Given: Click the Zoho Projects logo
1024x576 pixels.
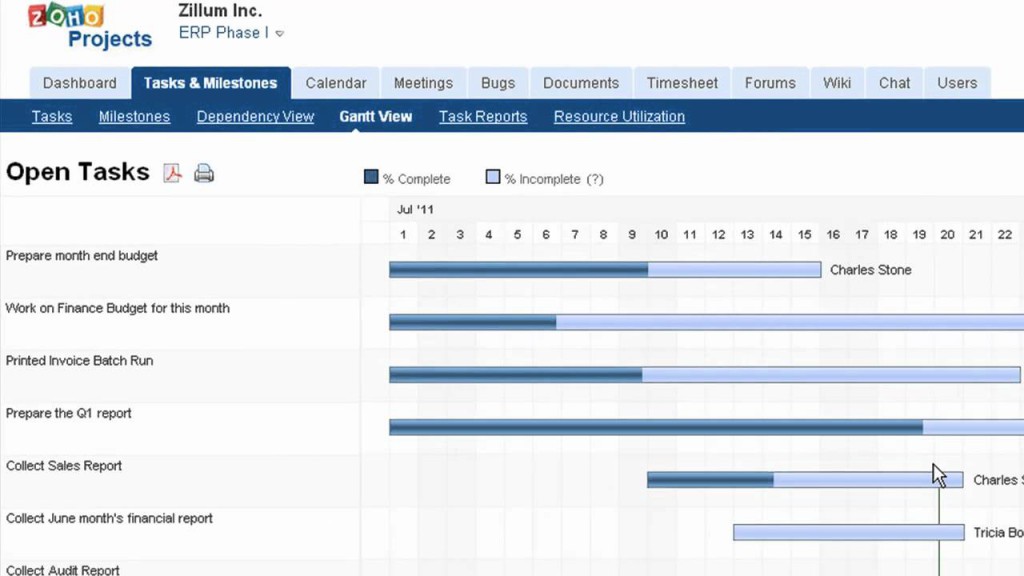Looking at the screenshot, I should tap(90, 25).
